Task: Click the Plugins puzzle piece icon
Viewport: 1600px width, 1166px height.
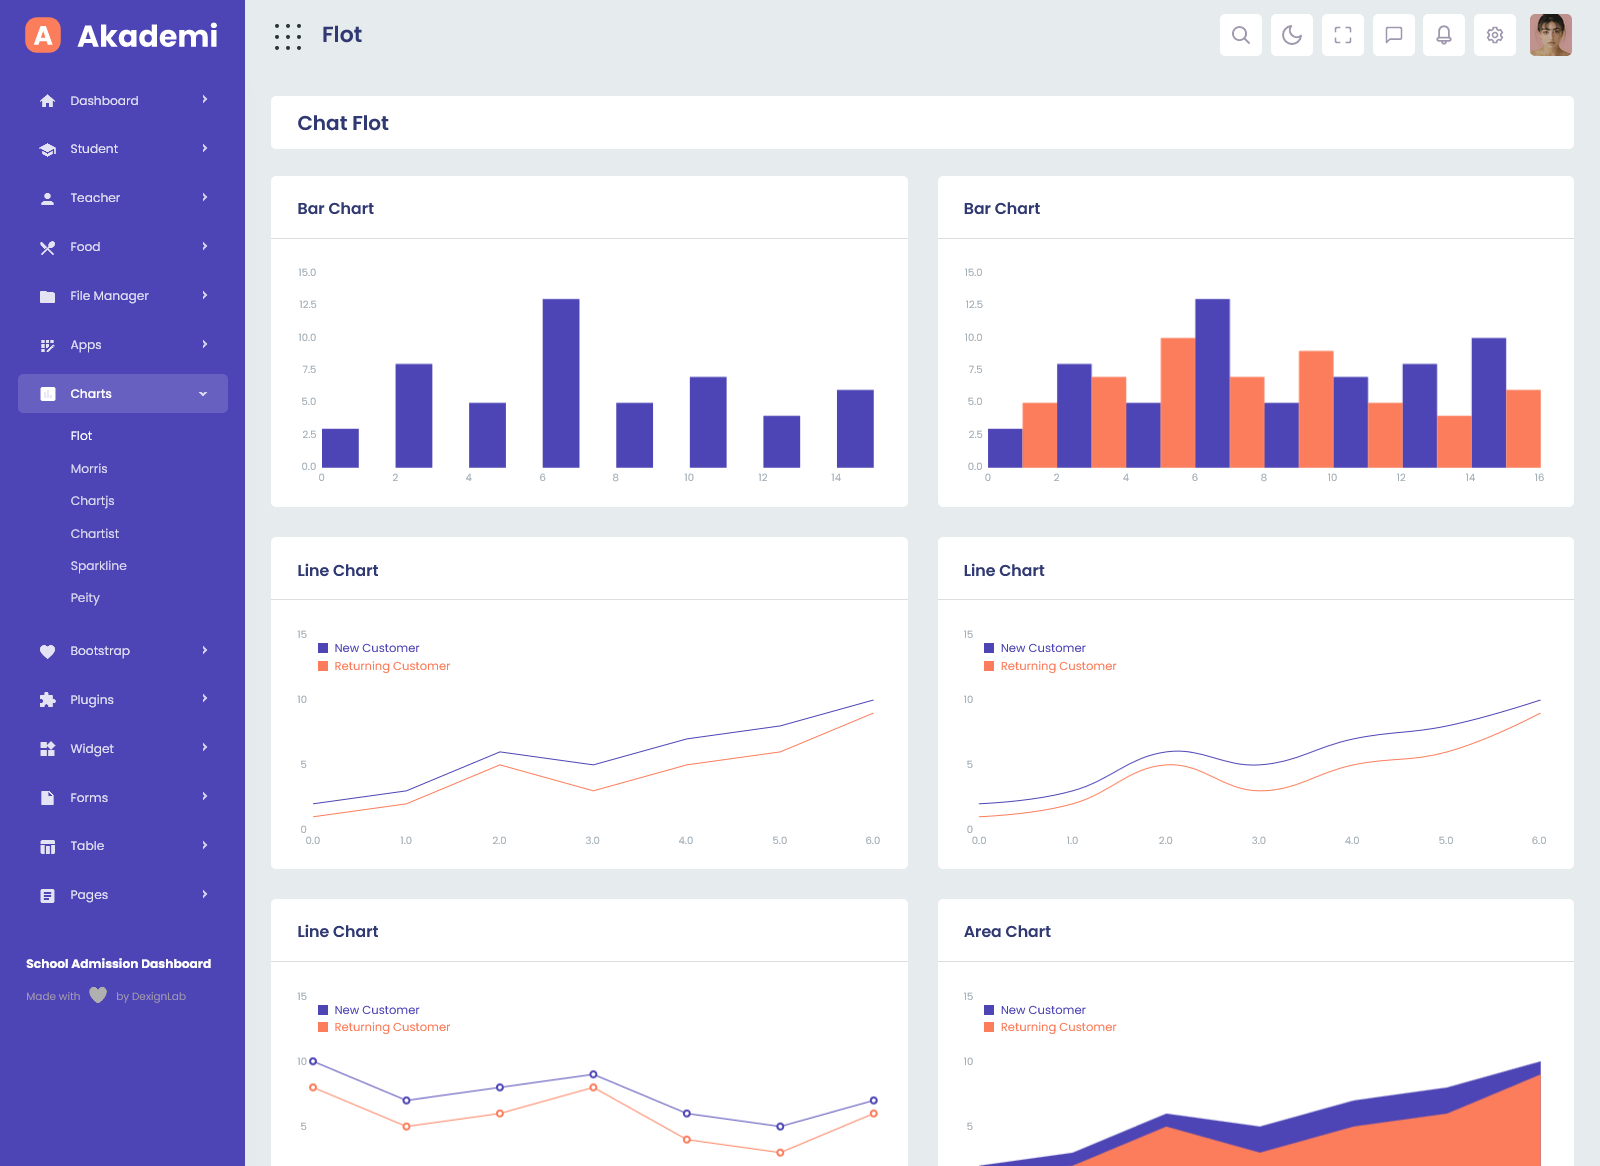Action: (47, 700)
